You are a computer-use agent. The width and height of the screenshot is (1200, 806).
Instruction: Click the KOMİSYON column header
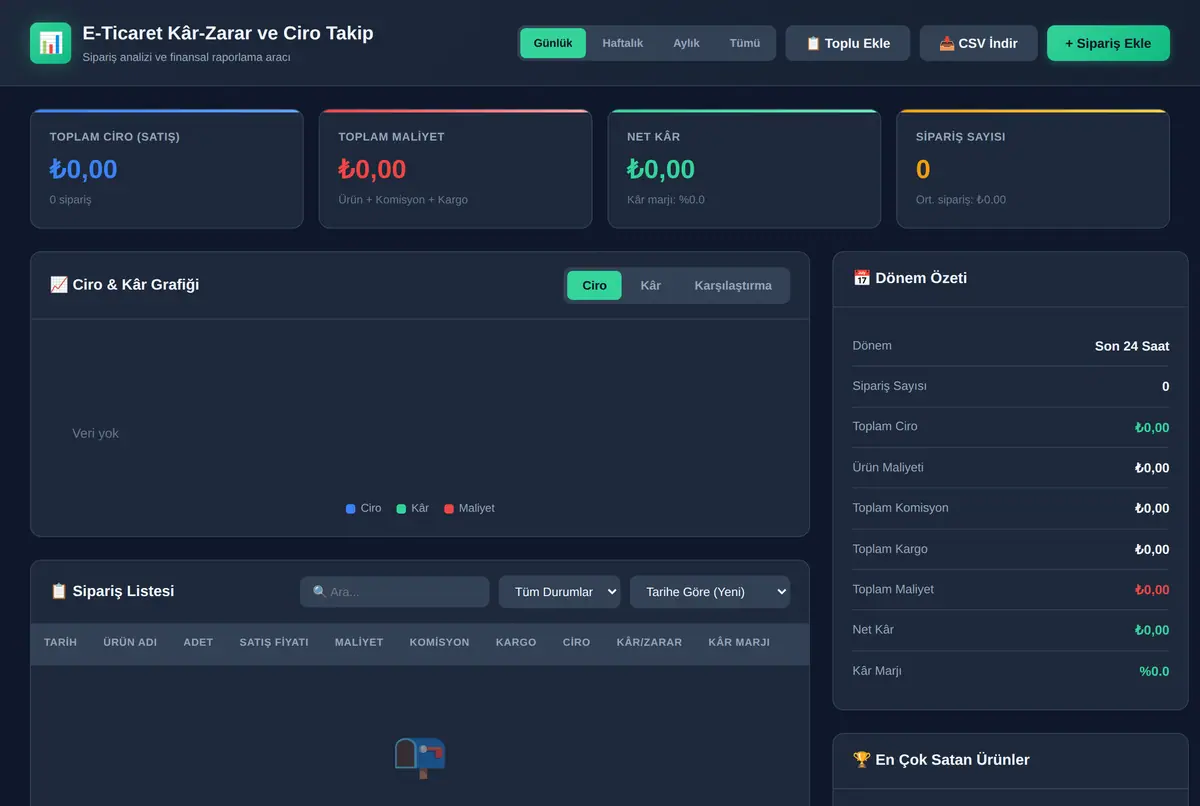pos(439,642)
